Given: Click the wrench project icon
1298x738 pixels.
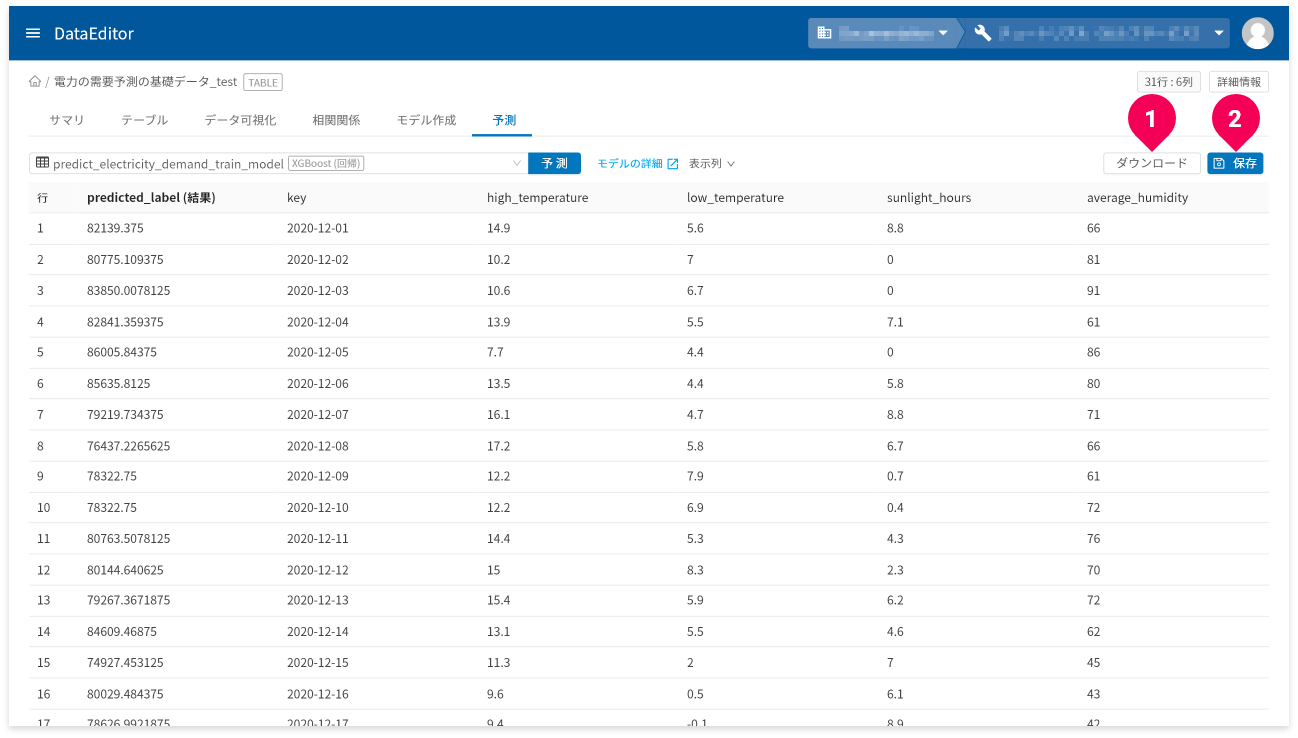Looking at the screenshot, I should click(982, 33).
